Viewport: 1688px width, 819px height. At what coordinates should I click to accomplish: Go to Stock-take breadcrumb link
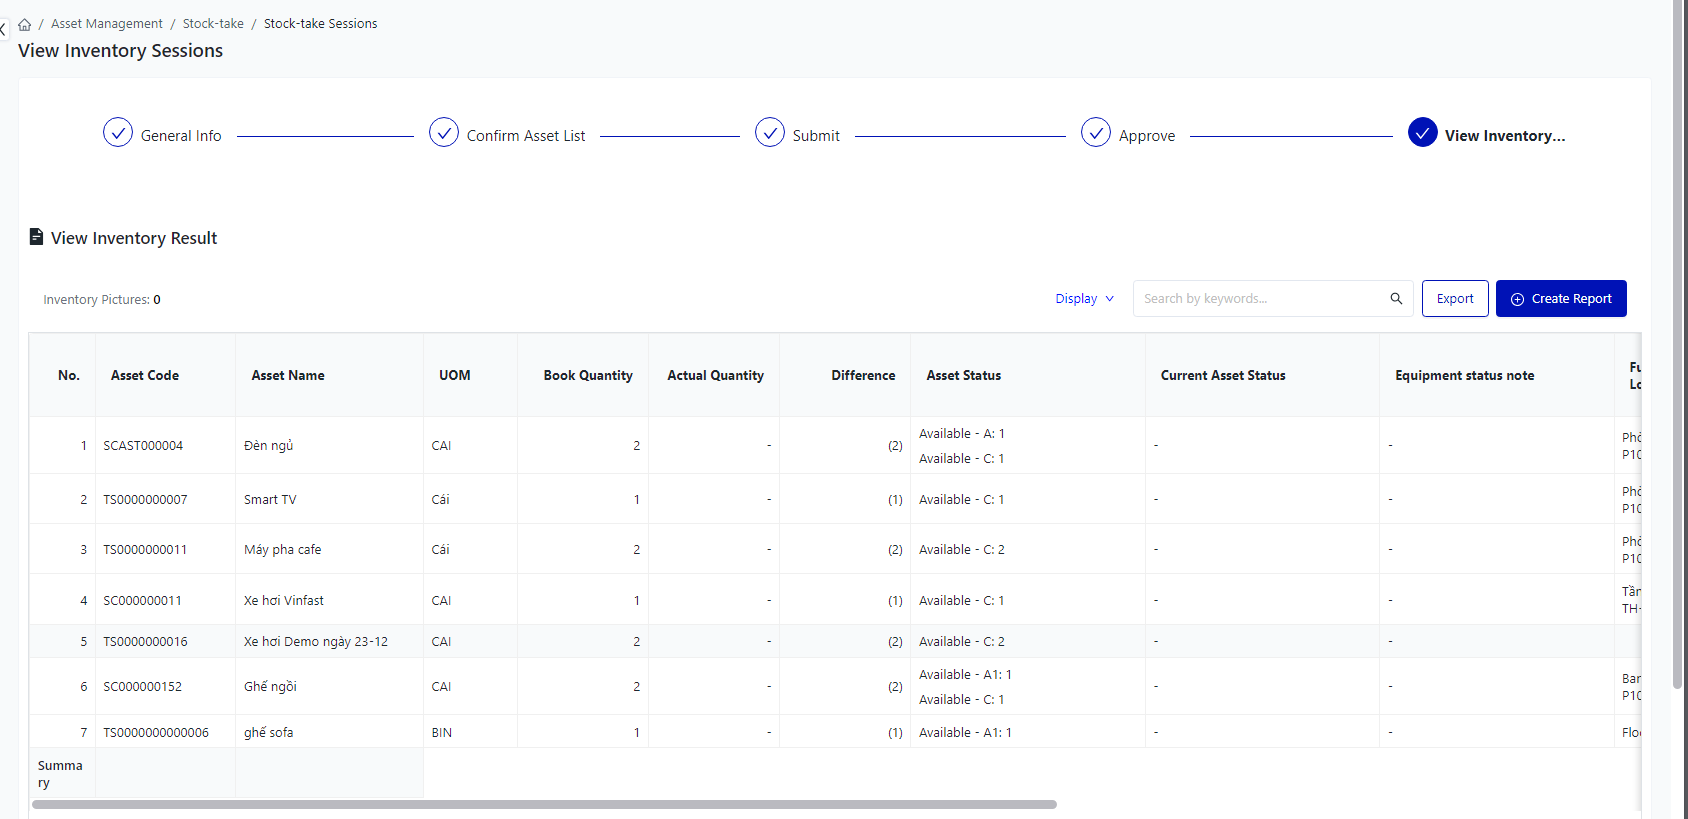tap(213, 24)
